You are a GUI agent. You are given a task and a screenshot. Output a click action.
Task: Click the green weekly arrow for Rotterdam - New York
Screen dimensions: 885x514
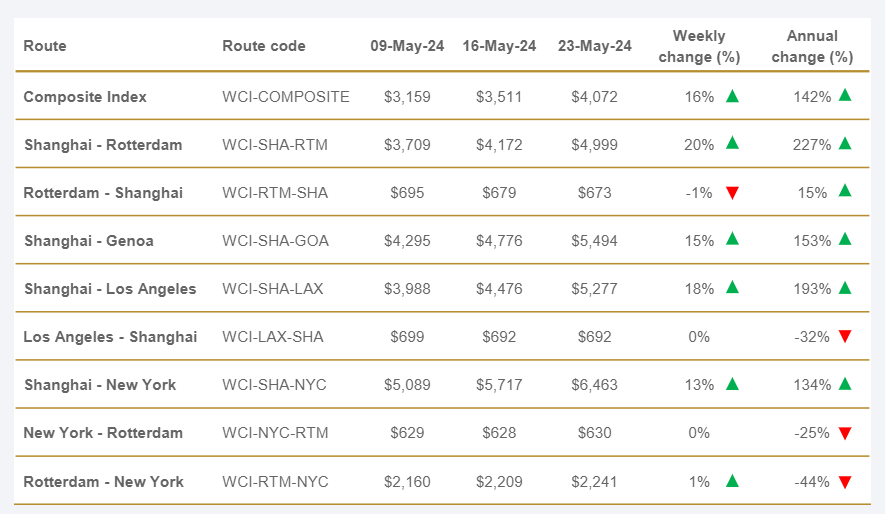tap(732, 481)
